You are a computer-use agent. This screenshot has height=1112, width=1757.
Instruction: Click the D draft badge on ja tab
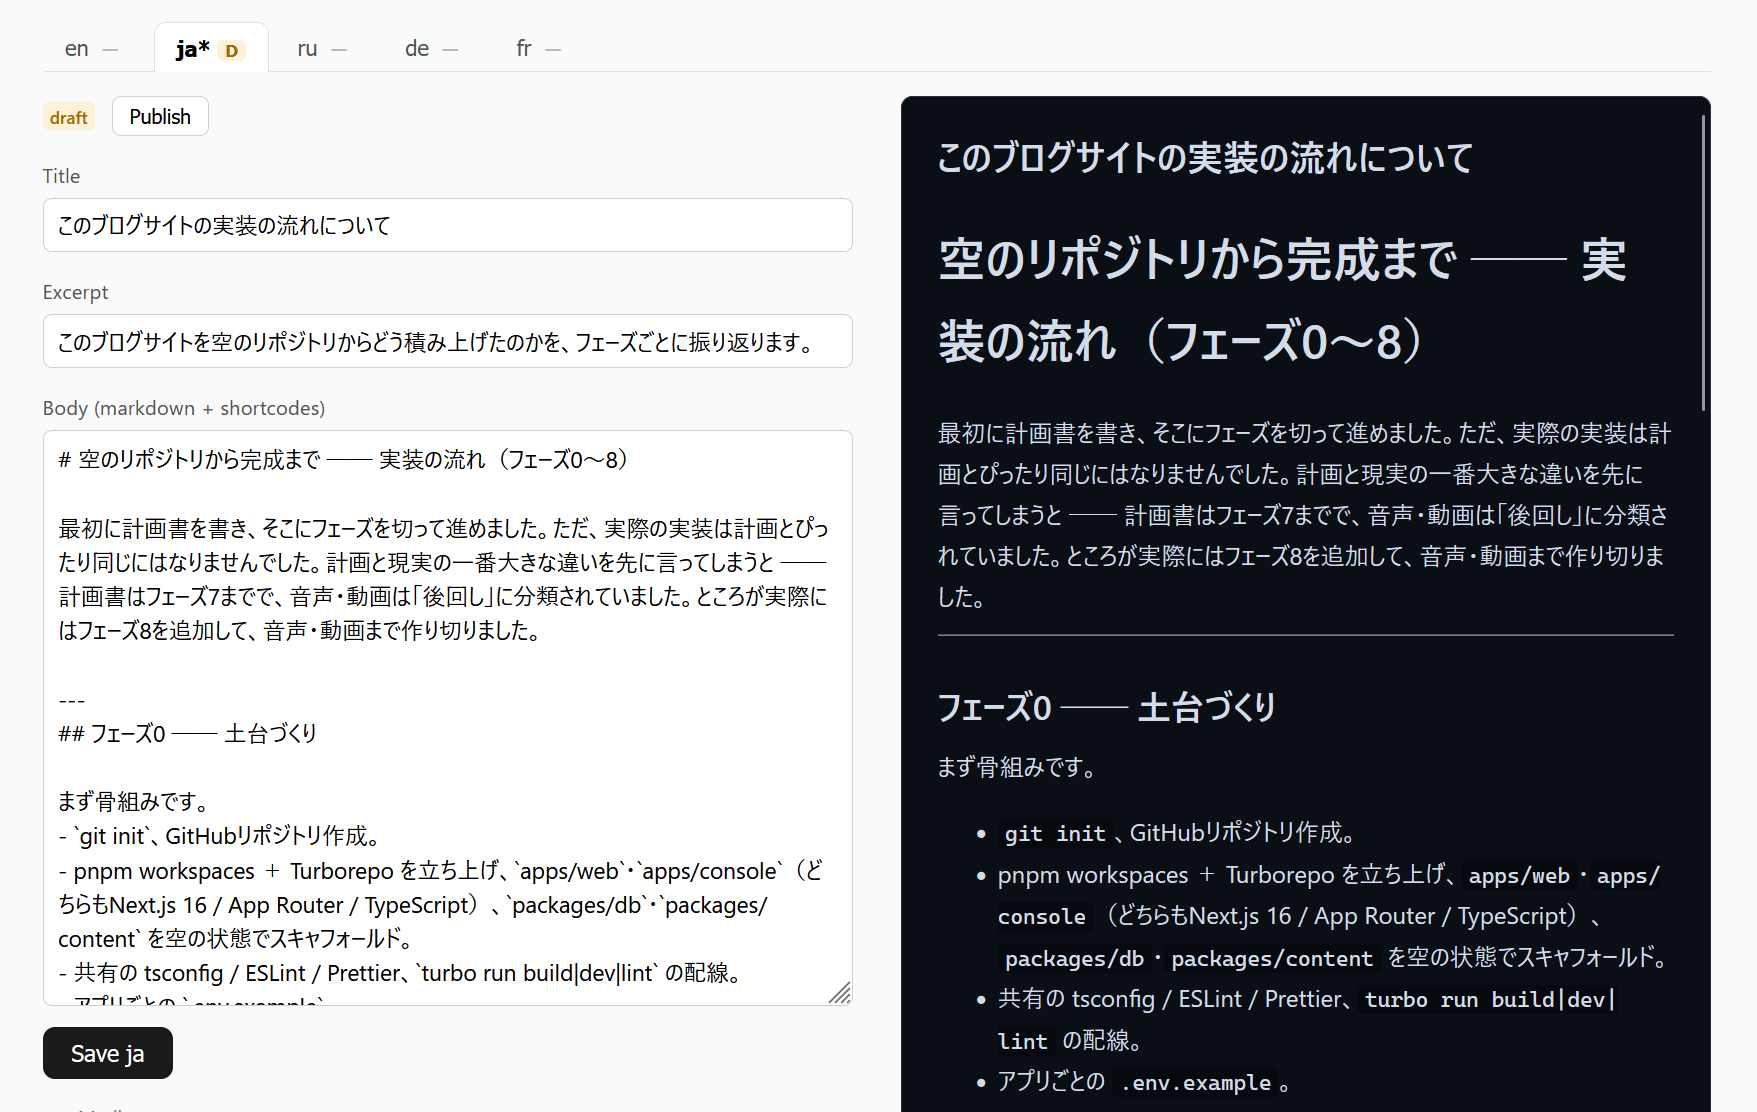pyautogui.click(x=231, y=50)
